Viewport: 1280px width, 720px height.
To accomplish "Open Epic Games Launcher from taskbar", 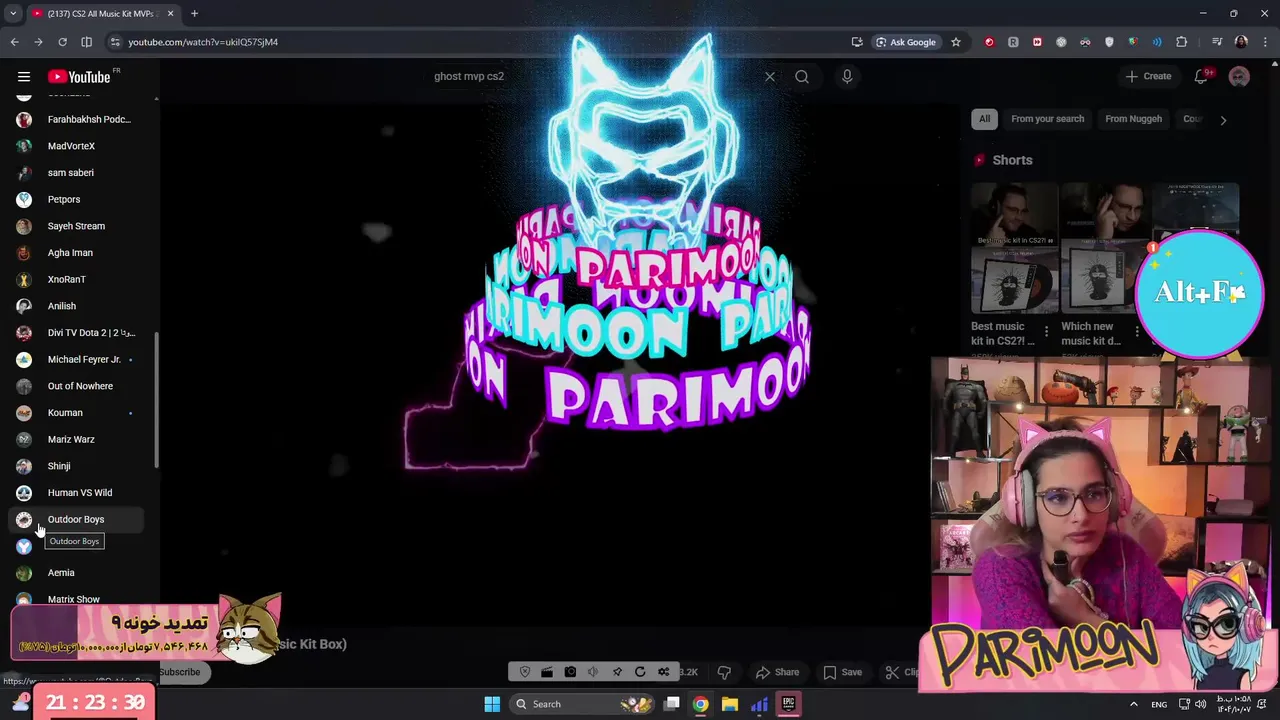I will pyautogui.click(x=788, y=704).
